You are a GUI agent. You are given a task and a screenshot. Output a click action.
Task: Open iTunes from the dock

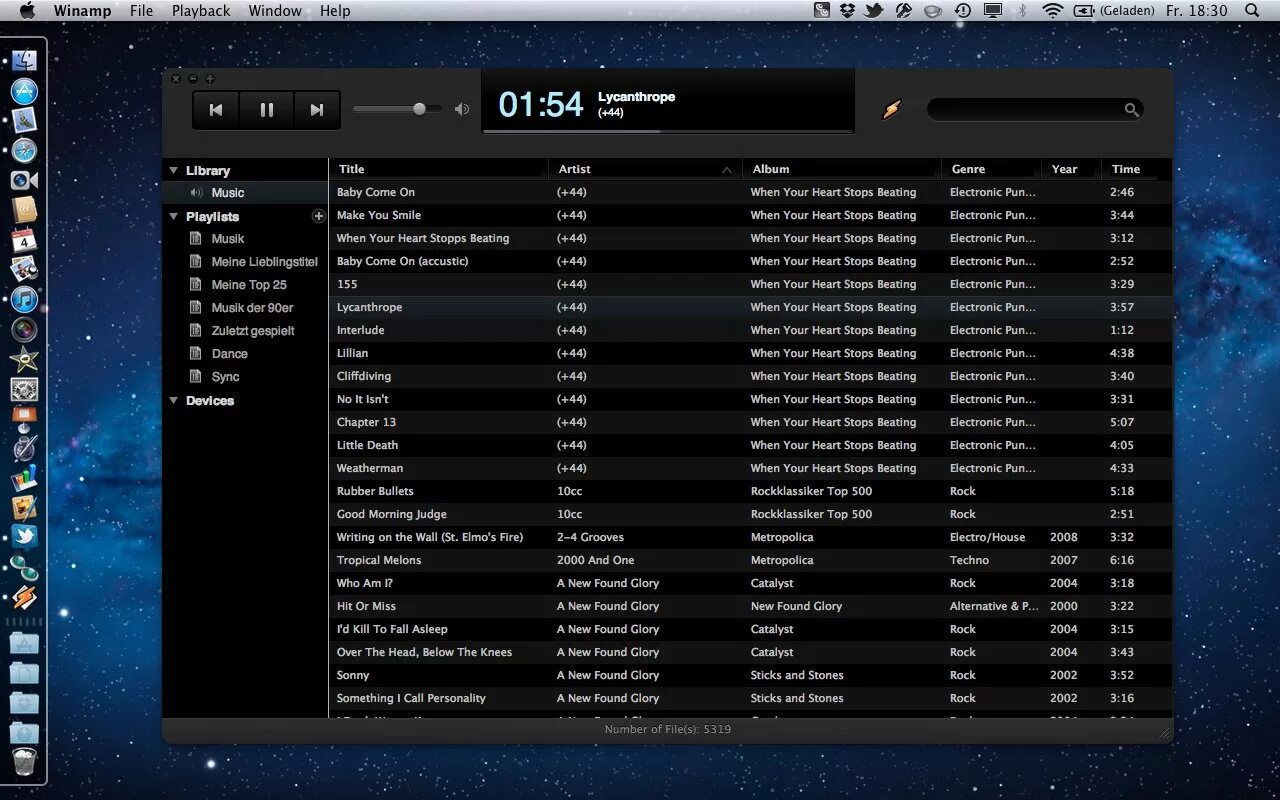coord(24,299)
